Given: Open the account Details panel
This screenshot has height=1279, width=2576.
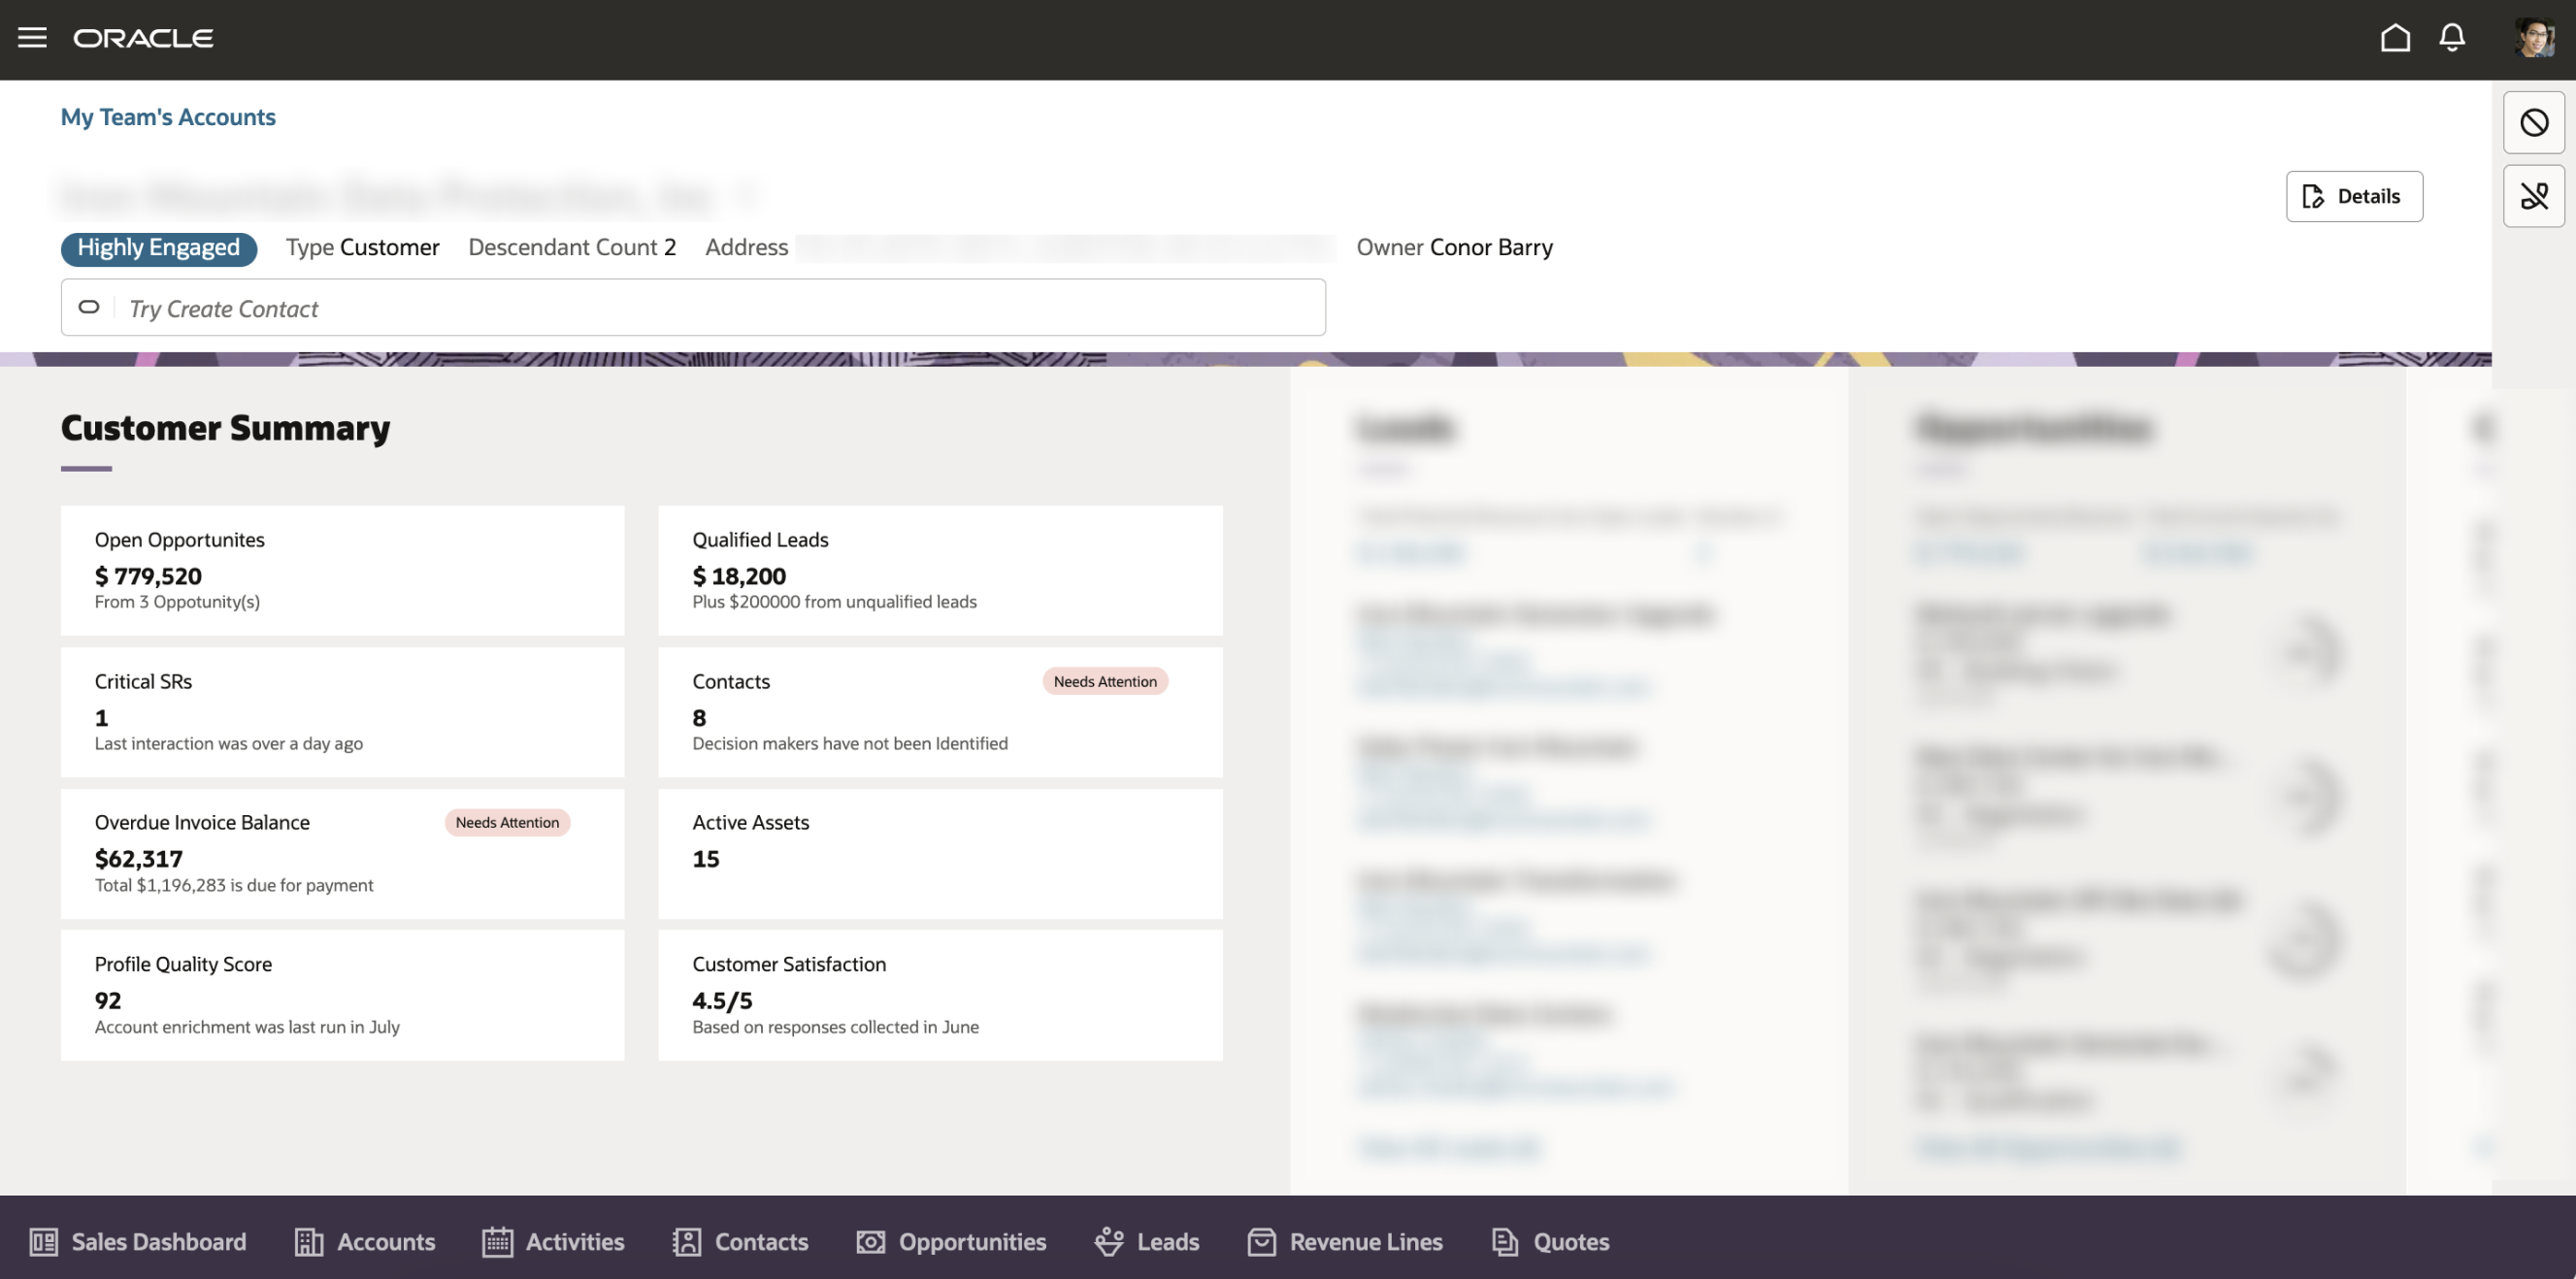Looking at the screenshot, I should click(x=2354, y=196).
